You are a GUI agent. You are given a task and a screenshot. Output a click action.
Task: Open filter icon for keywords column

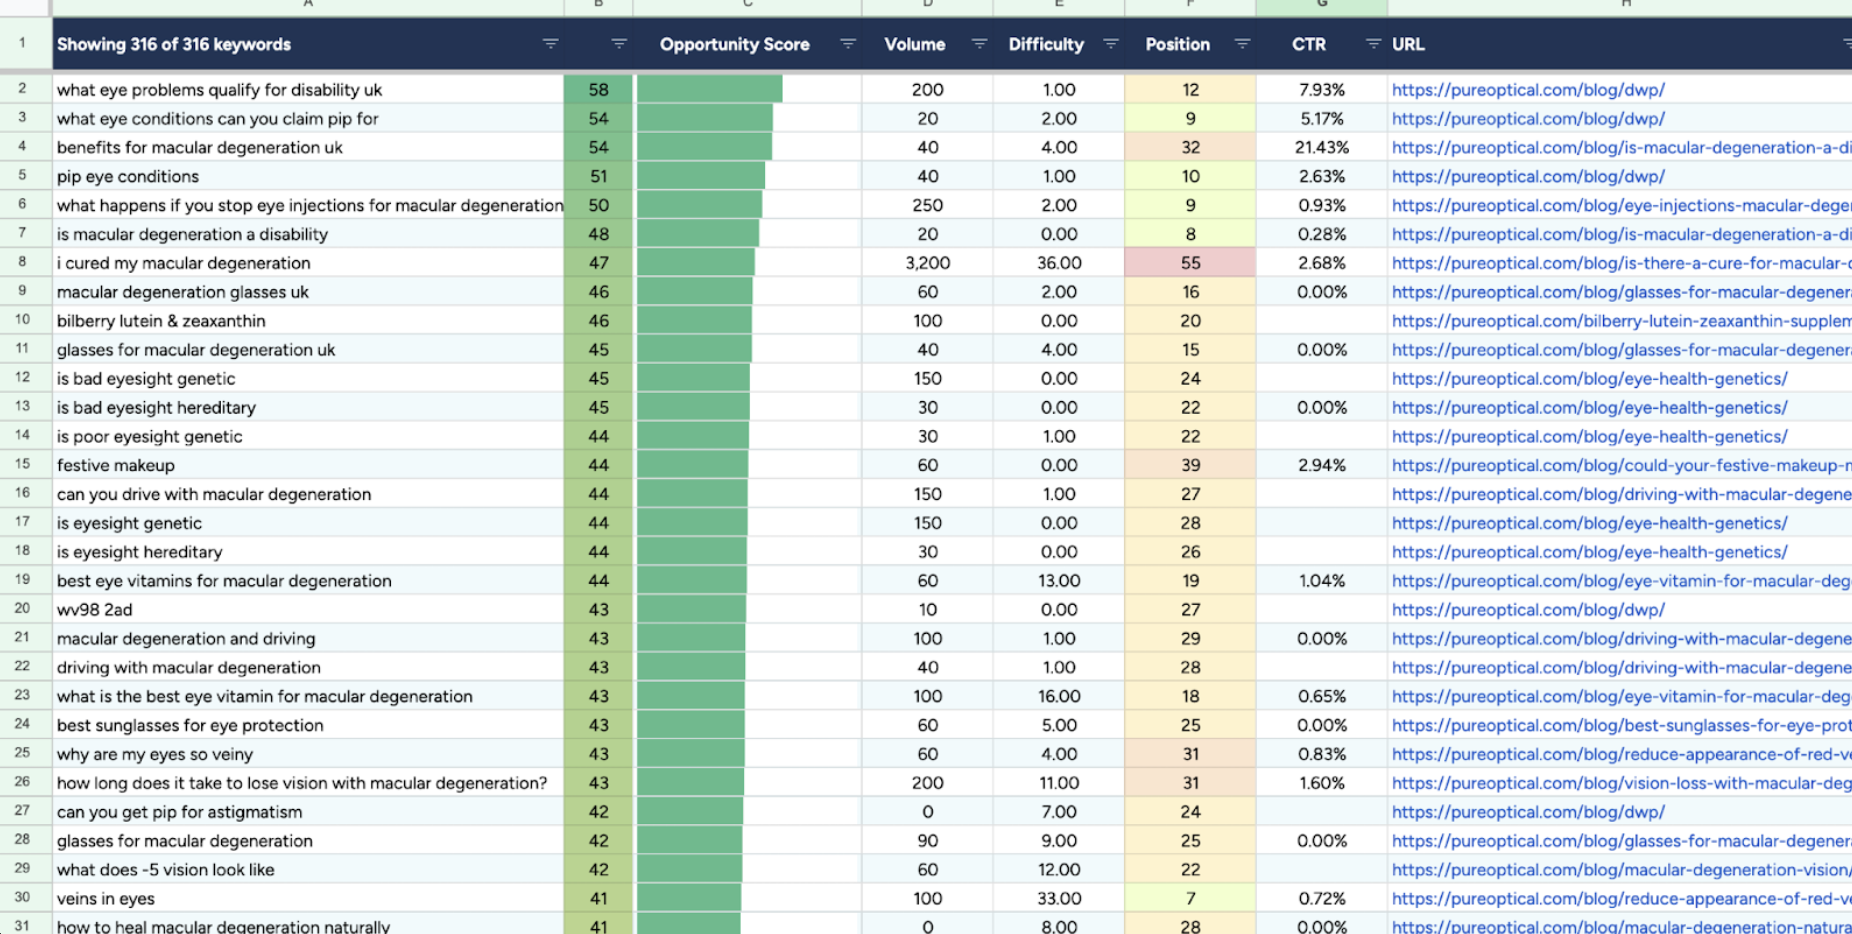tap(550, 44)
